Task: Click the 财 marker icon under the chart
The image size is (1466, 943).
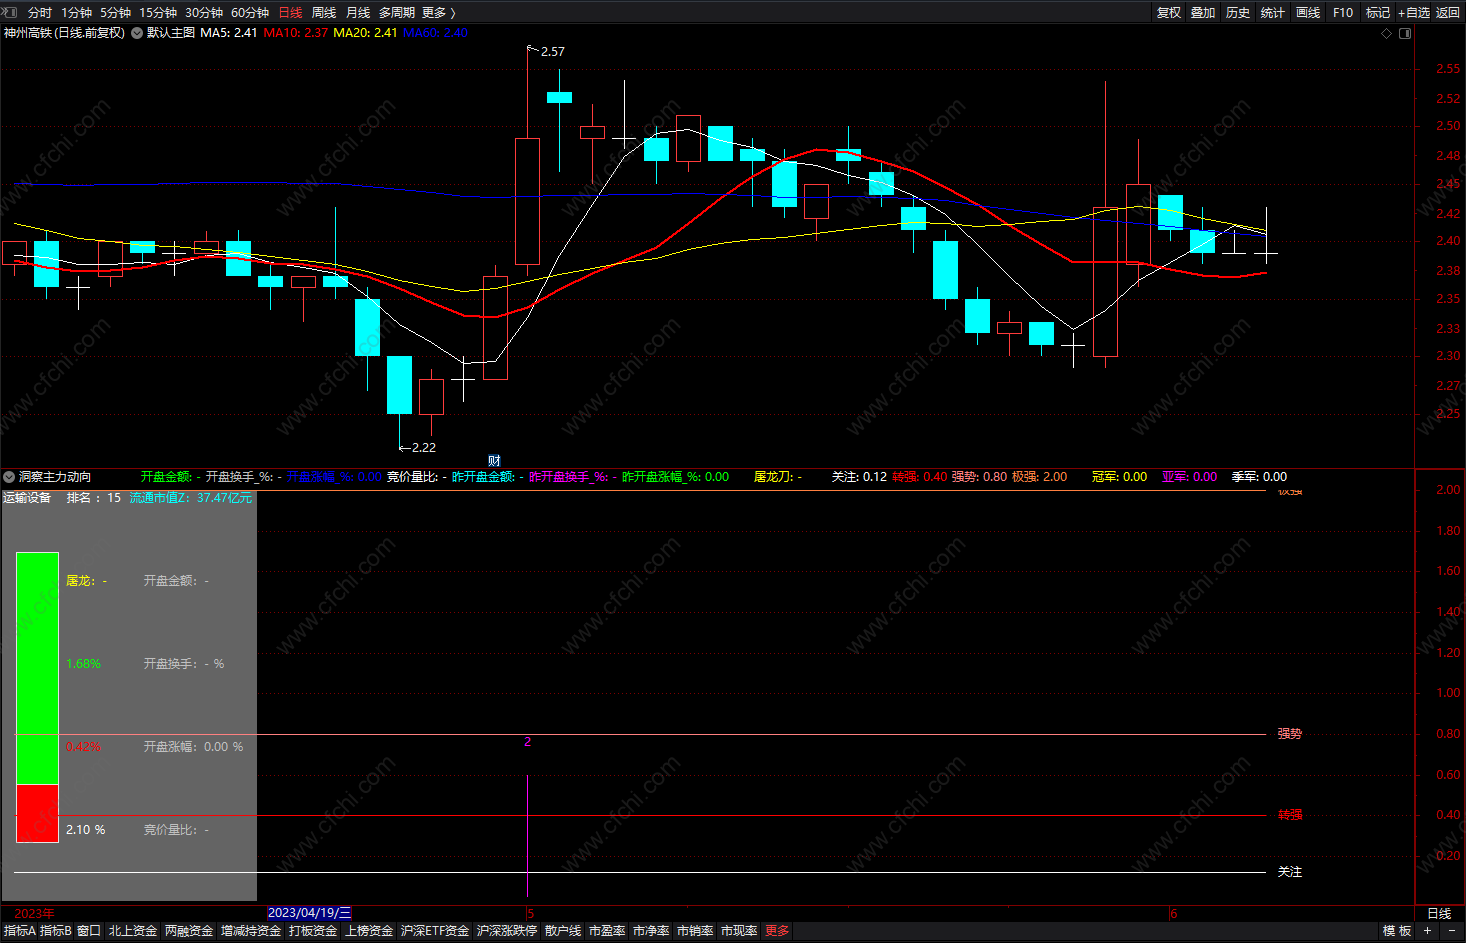Action: pyautogui.click(x=494, y=461)
